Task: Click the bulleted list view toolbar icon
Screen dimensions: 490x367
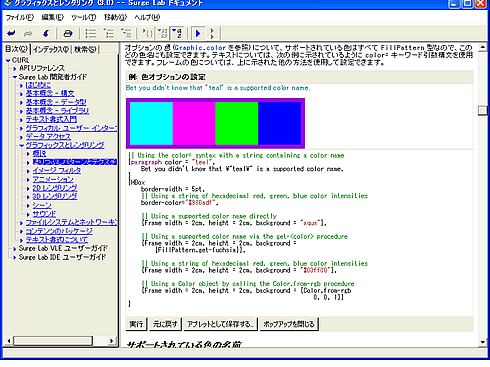Action: coord(91,33)
